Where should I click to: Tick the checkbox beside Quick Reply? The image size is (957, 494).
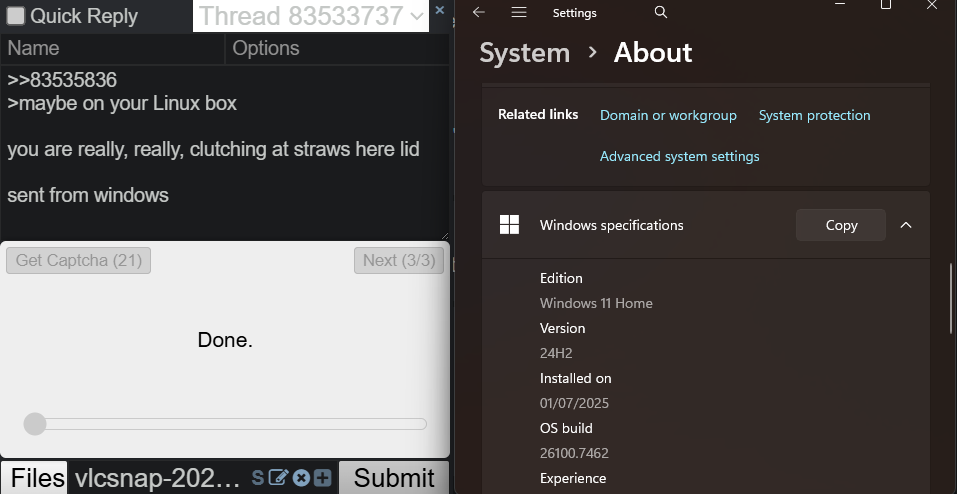[x=15, y=16]
